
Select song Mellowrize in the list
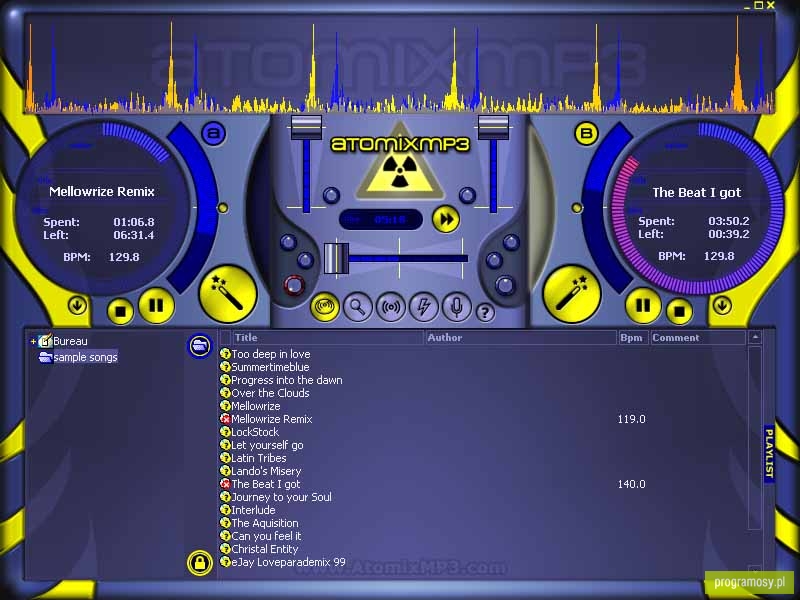(256, 406)
